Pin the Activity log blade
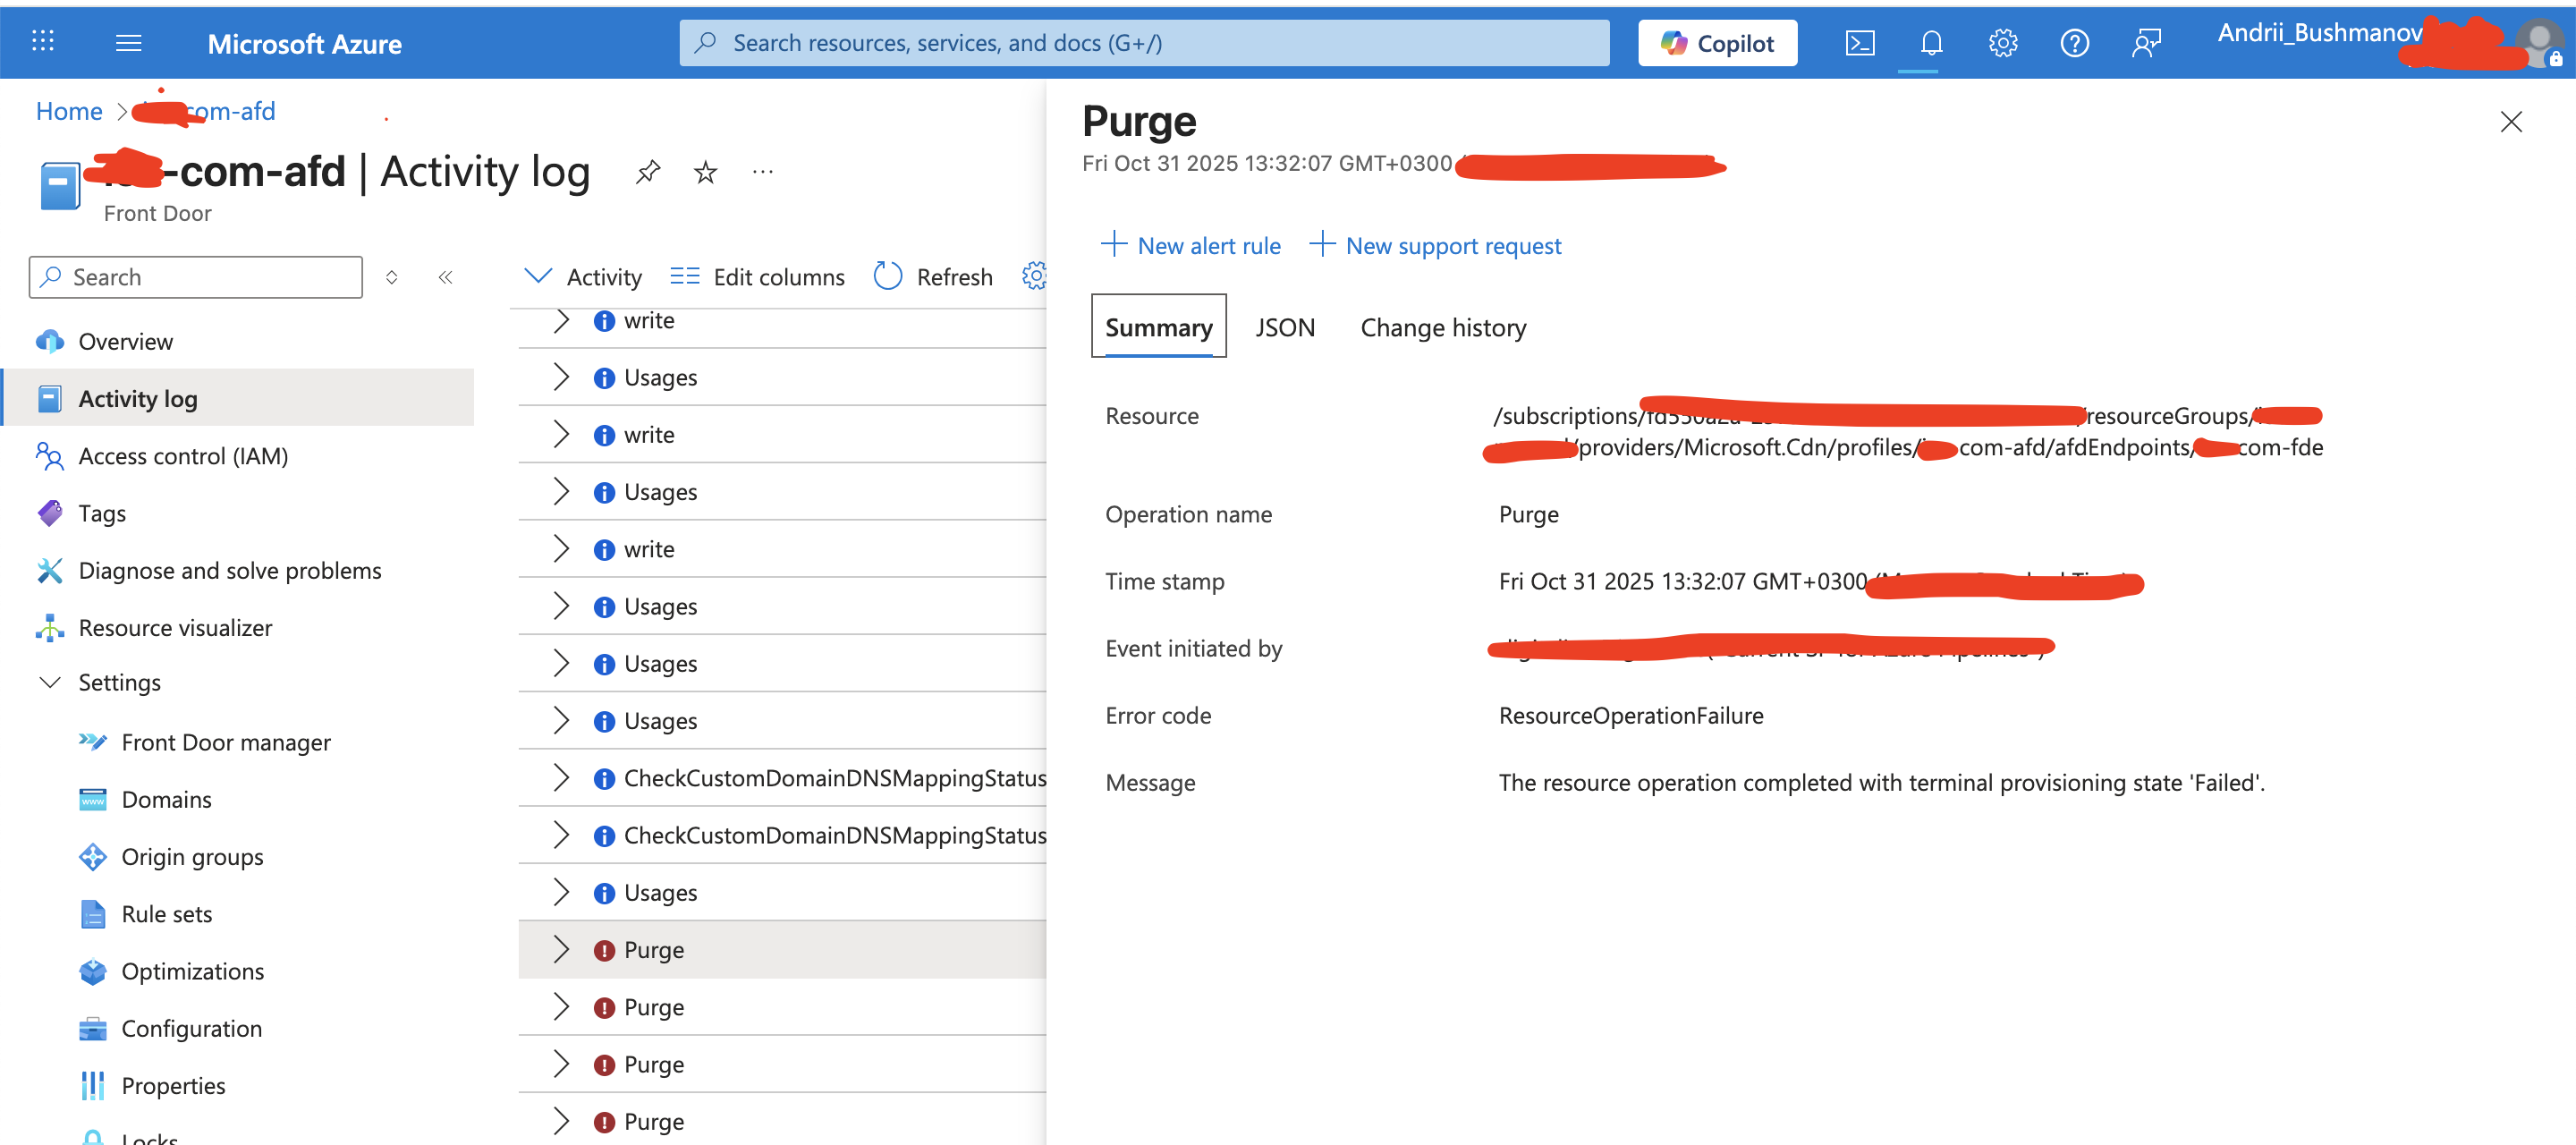 click(648, 172)
